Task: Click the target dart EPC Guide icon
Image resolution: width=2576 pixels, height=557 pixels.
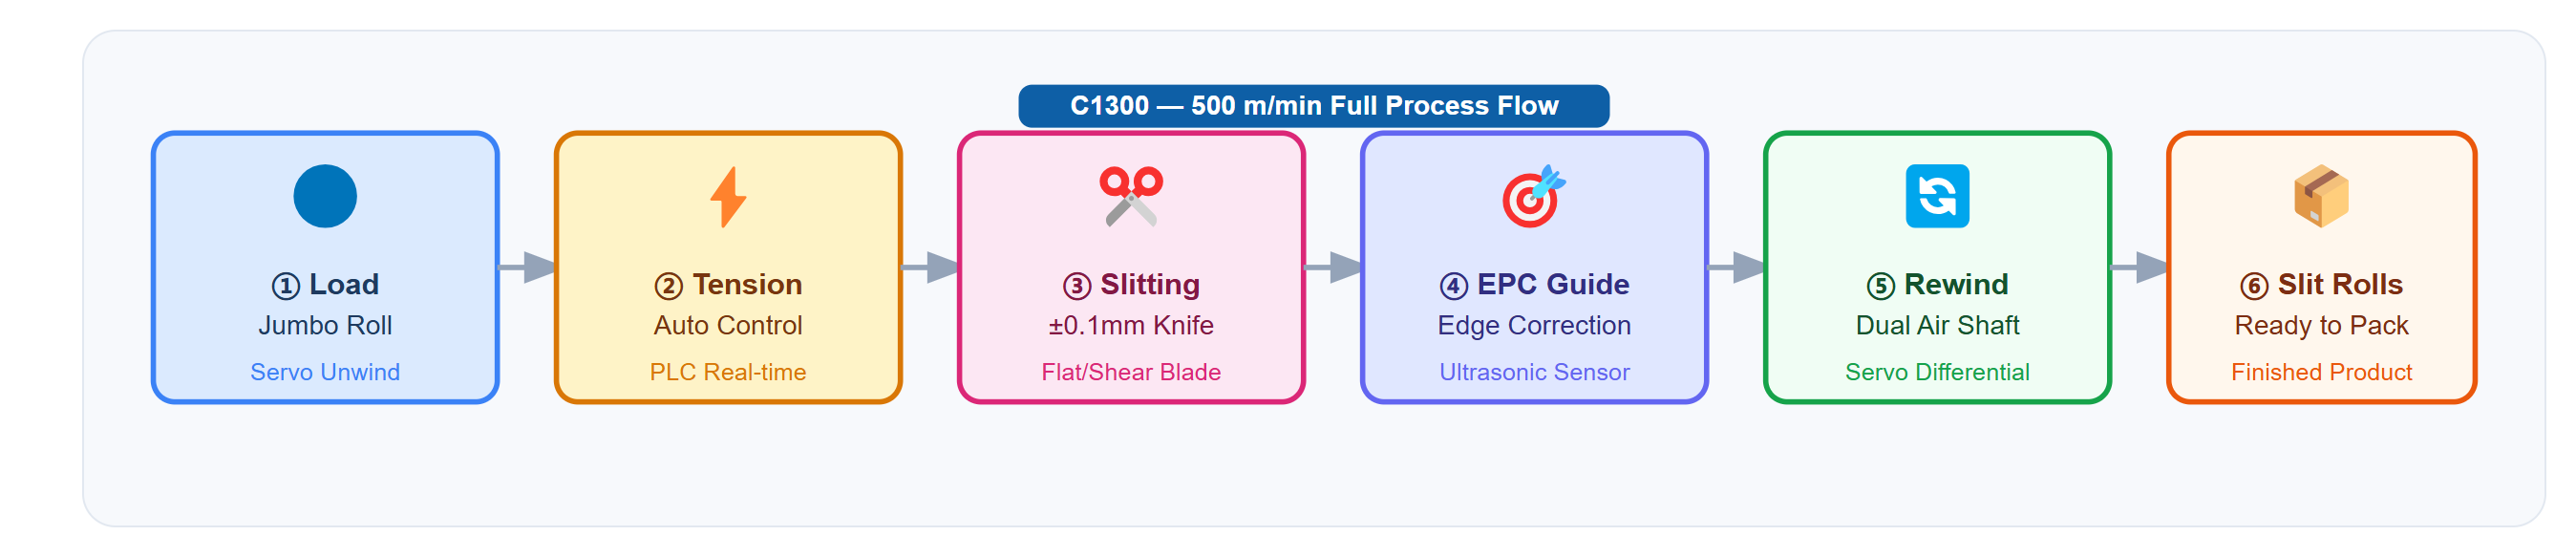Action: (1534, 196)
